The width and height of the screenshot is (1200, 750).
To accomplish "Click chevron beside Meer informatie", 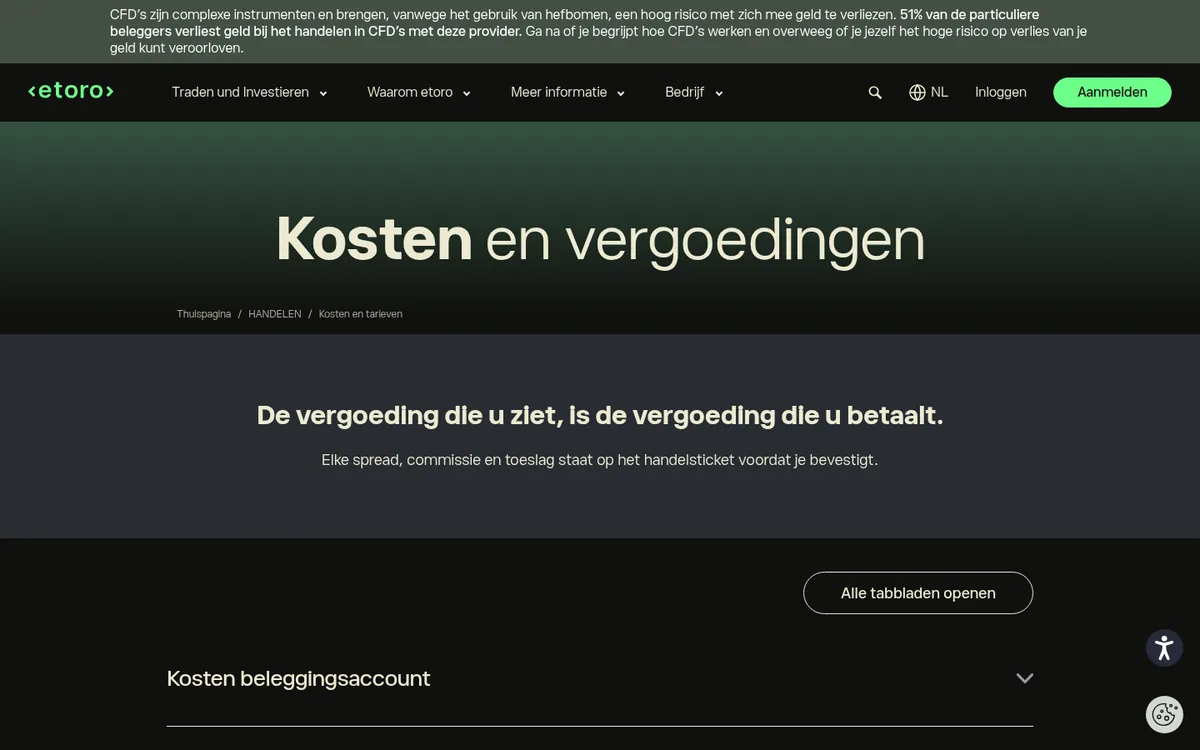I will (x=620, y=93).
